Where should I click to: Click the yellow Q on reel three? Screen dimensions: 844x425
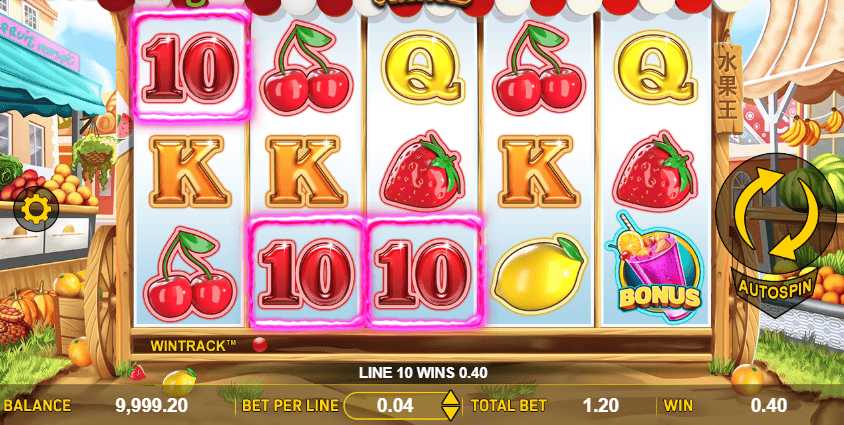coord(423,67)
